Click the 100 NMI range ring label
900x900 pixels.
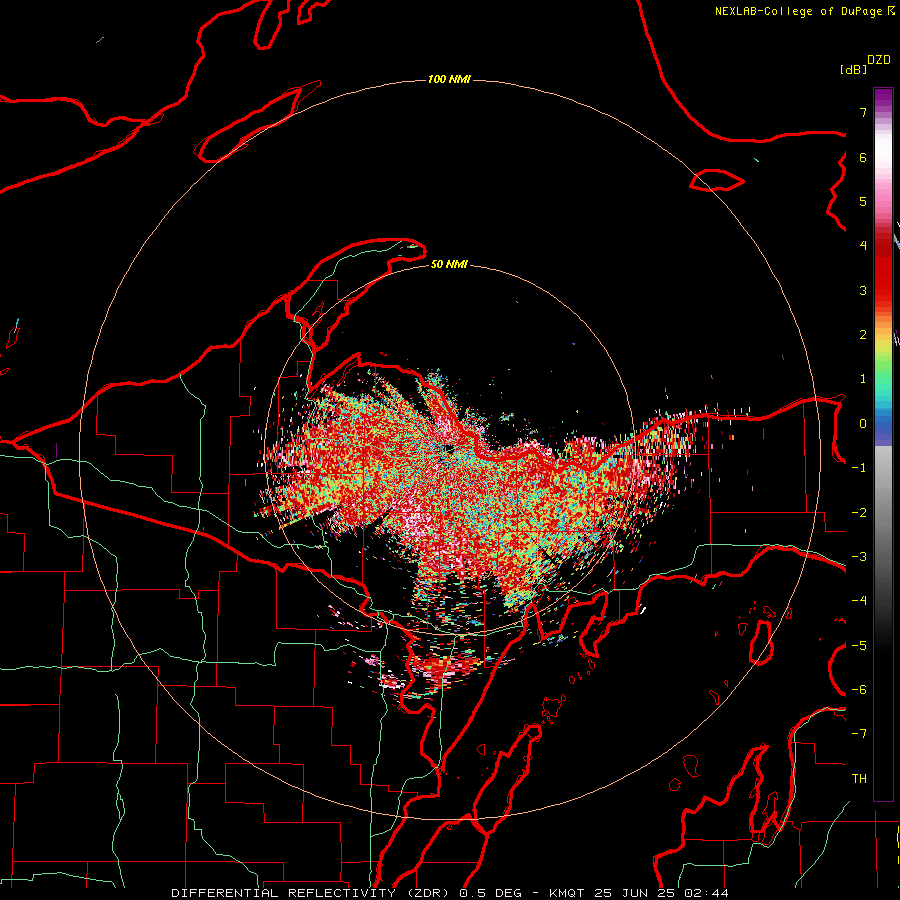(449, 79)
